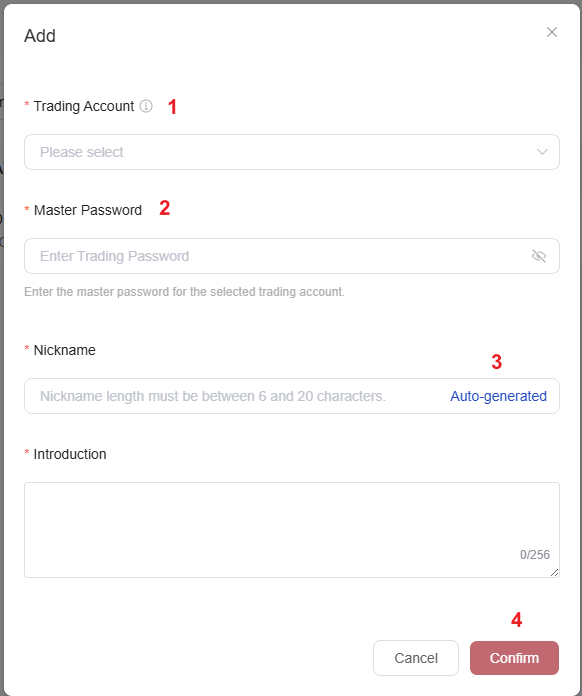Click the info icon beside Trading Account

click(x=146, y=106)
